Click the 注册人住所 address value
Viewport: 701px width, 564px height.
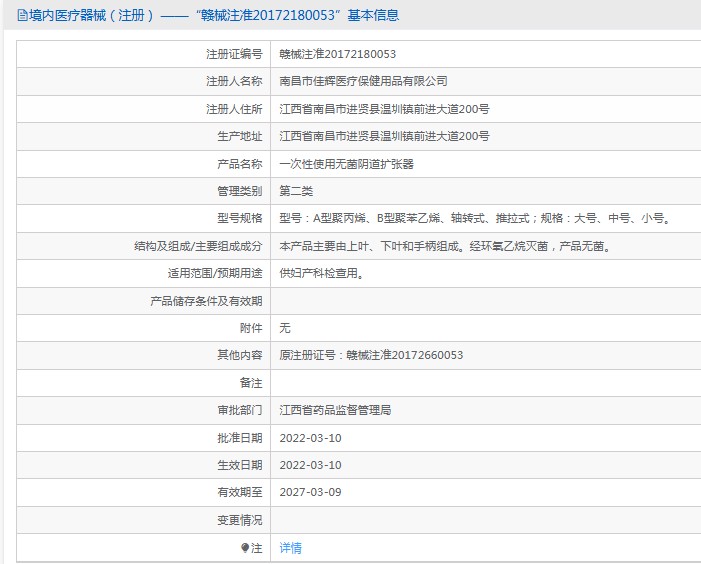click(384, 109)
